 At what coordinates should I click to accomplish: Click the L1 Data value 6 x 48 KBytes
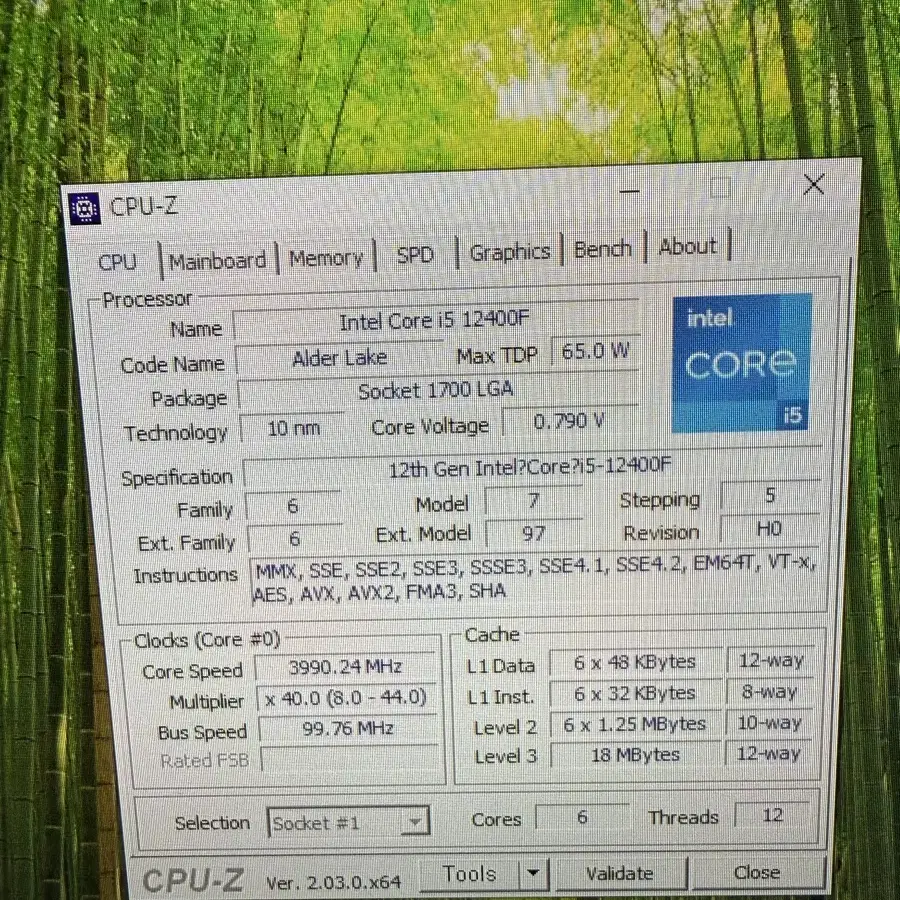pyautogui.click(x=635, y=662)
